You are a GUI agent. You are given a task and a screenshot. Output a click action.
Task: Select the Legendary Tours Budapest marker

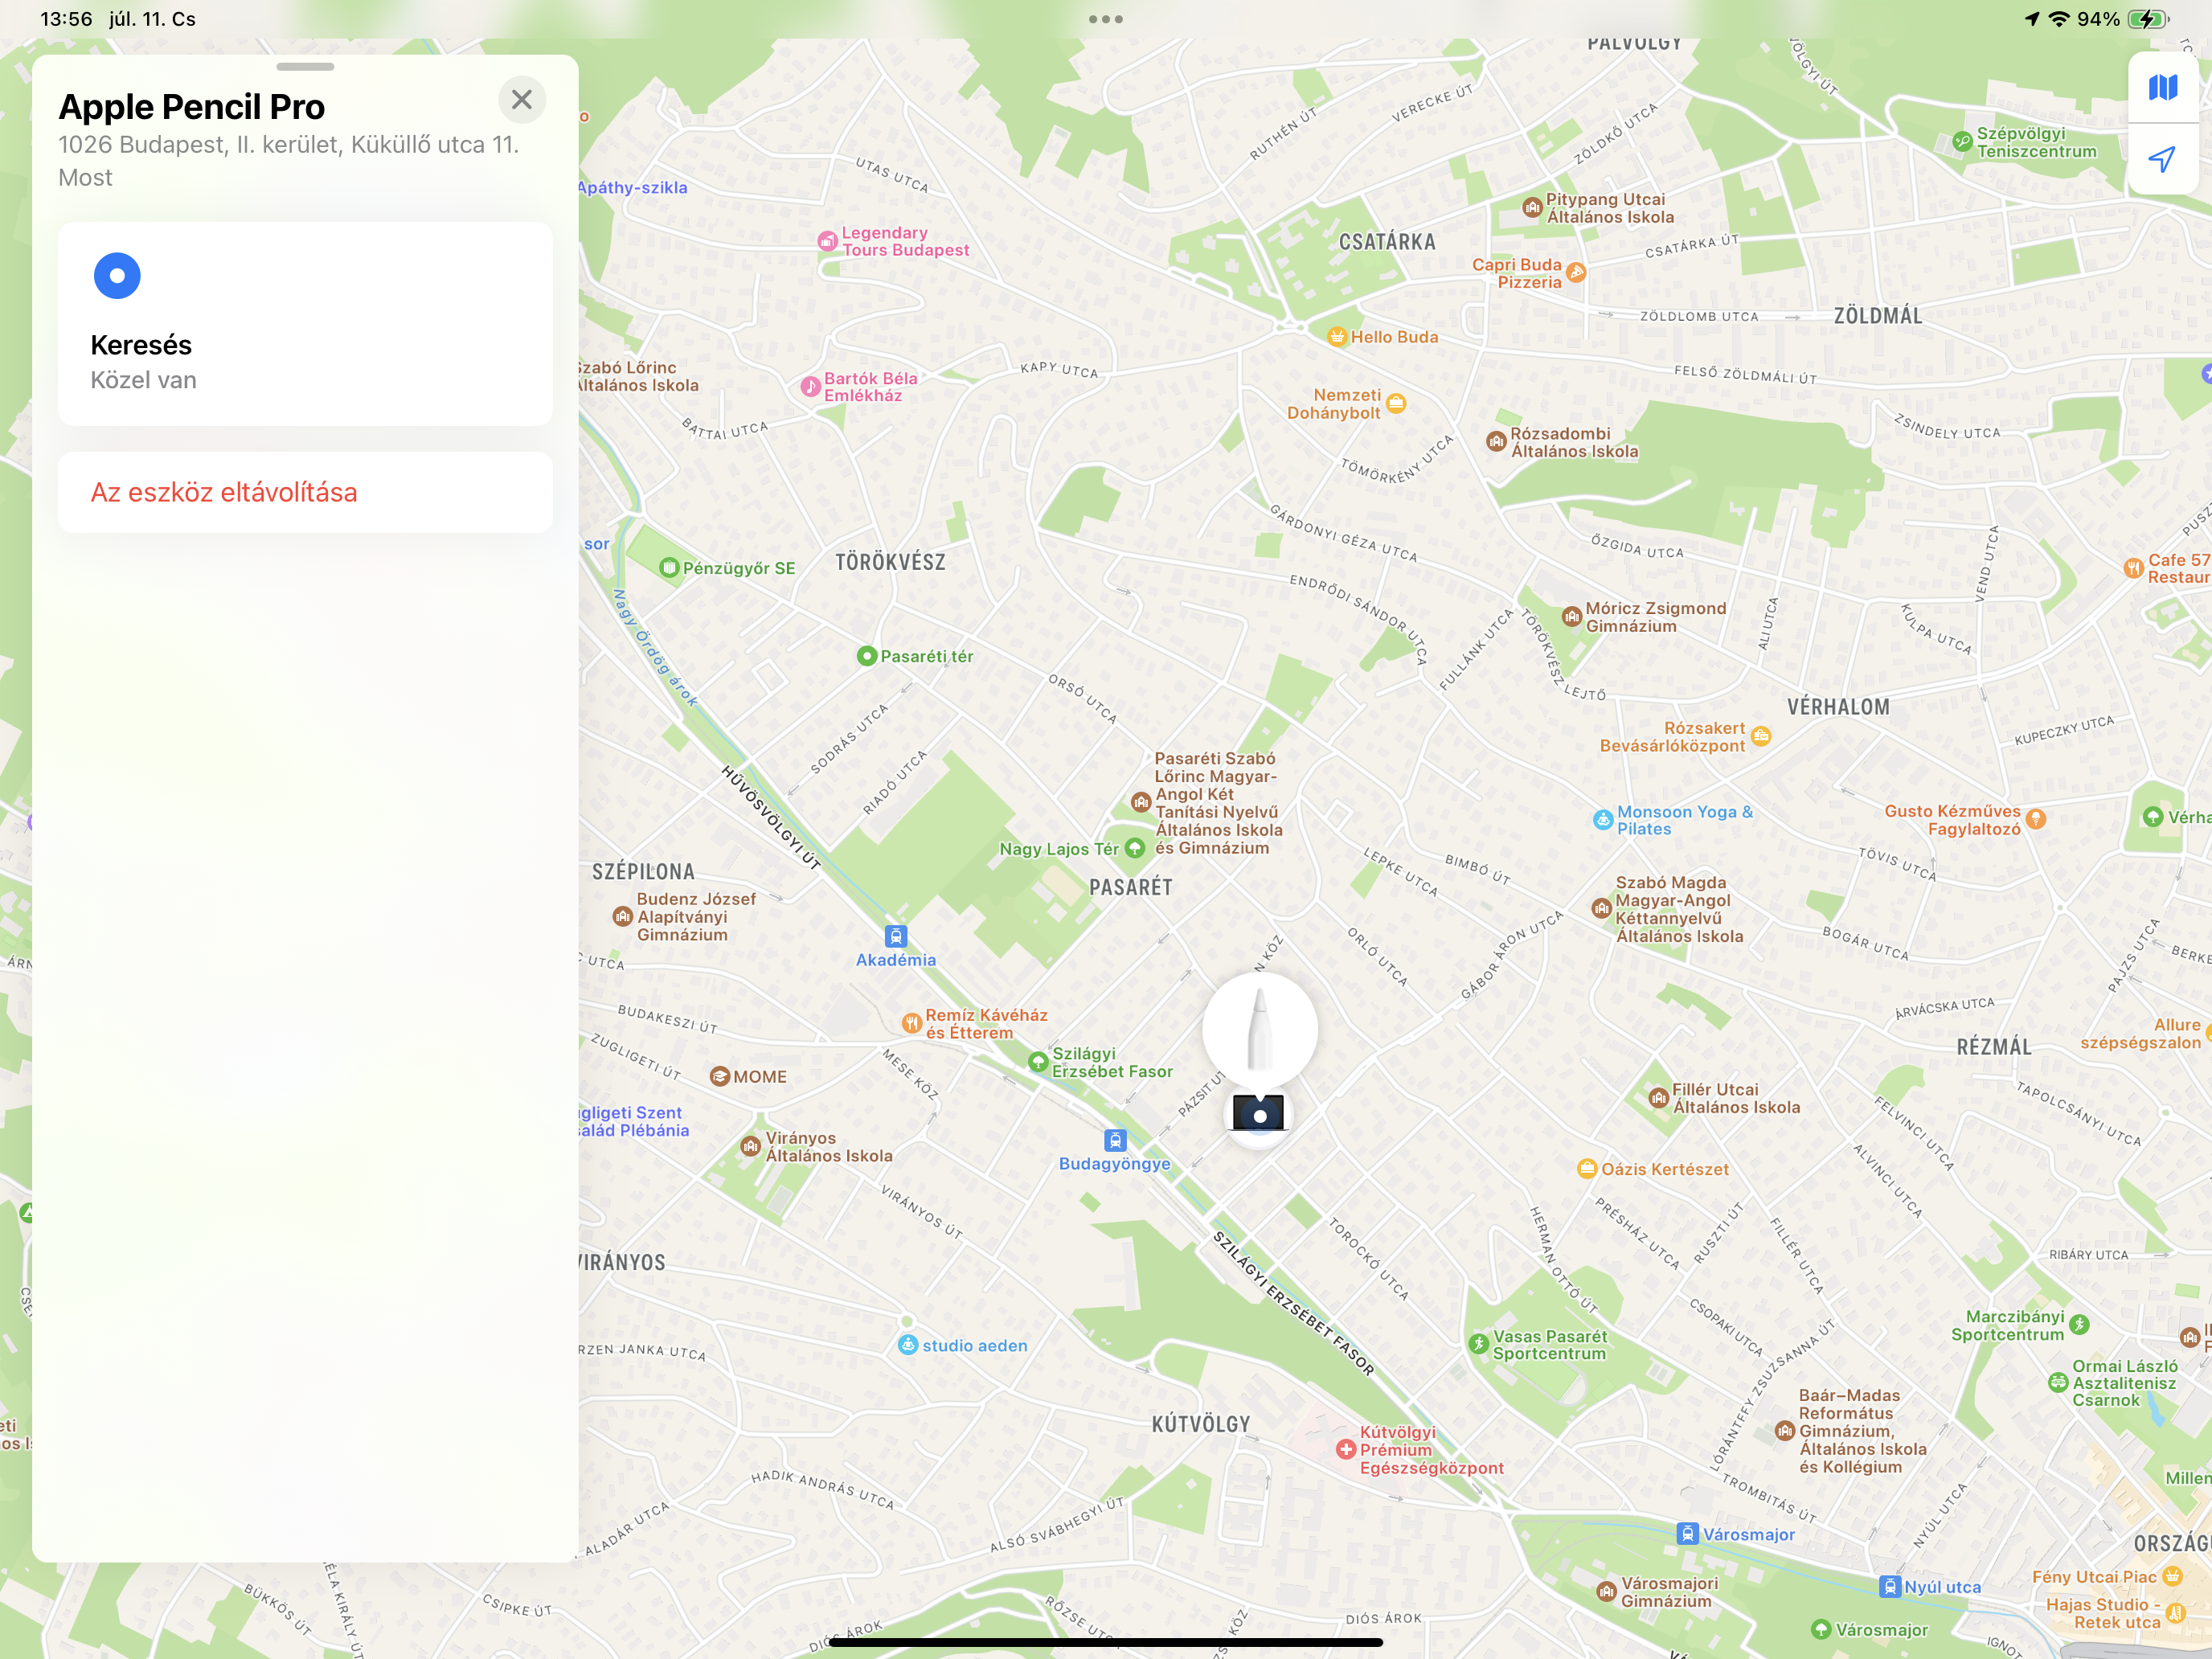pyautogui.click(x=827, y=241)
